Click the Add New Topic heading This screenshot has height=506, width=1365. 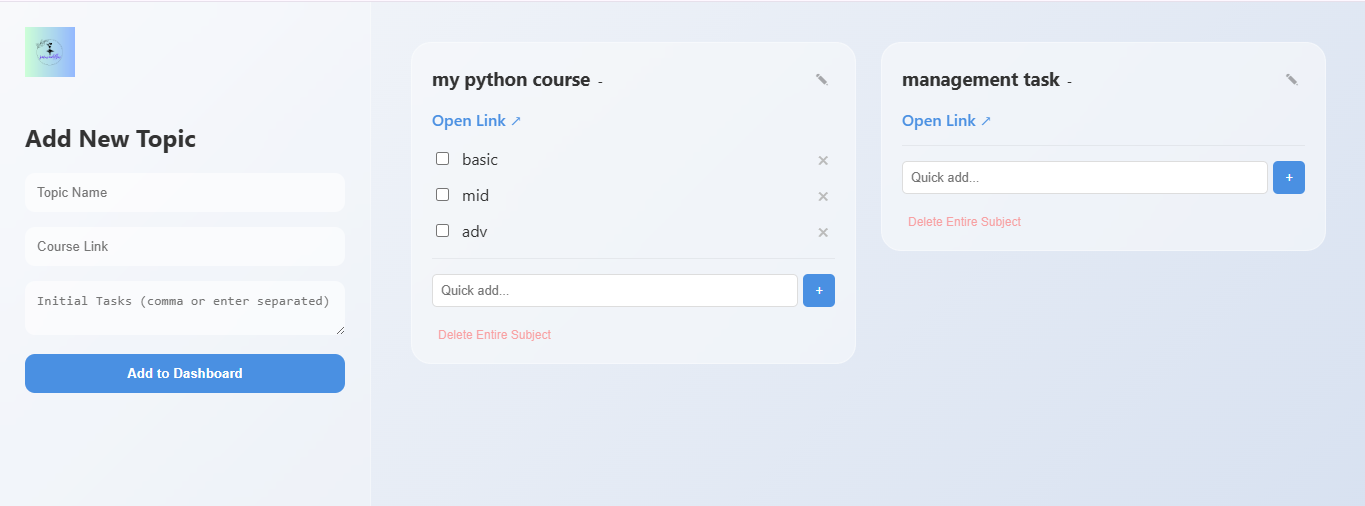pos(110,139)
